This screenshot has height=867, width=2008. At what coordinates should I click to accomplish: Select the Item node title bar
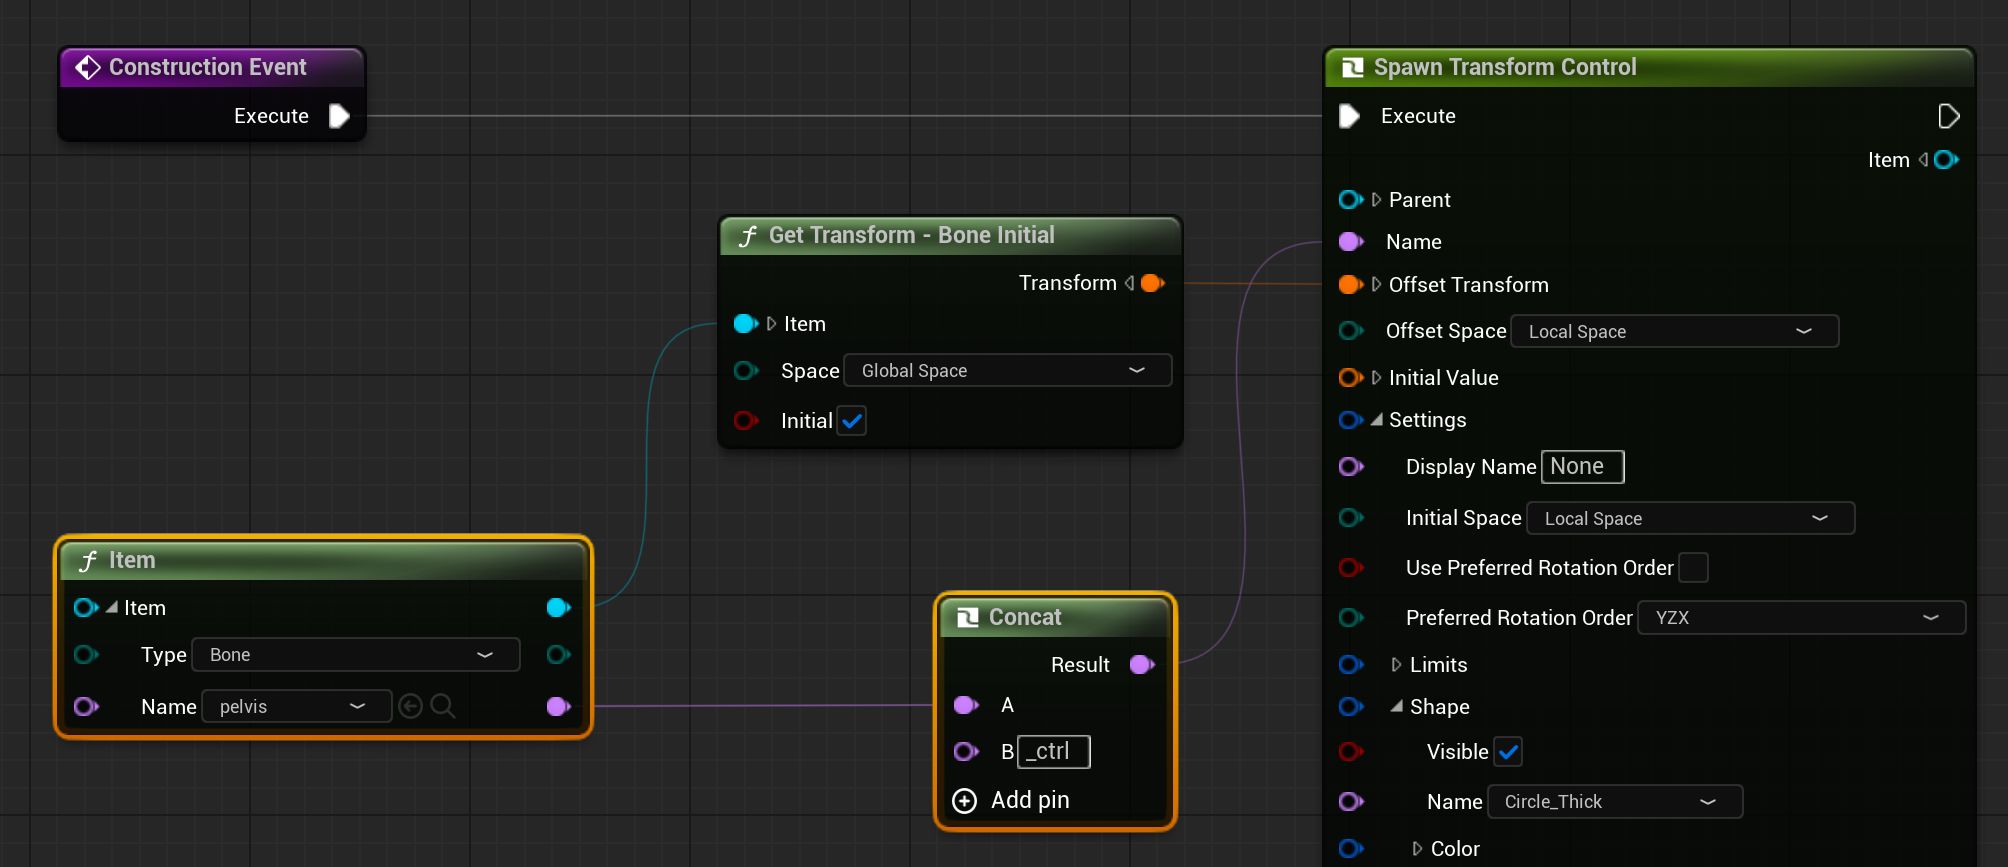click(323, 560)
